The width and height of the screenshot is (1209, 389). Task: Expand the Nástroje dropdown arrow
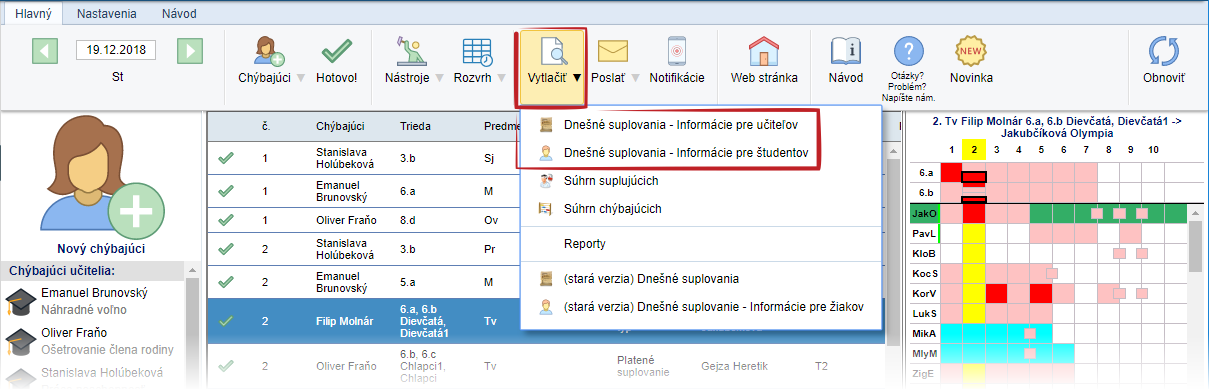click(x=439, y=77)
